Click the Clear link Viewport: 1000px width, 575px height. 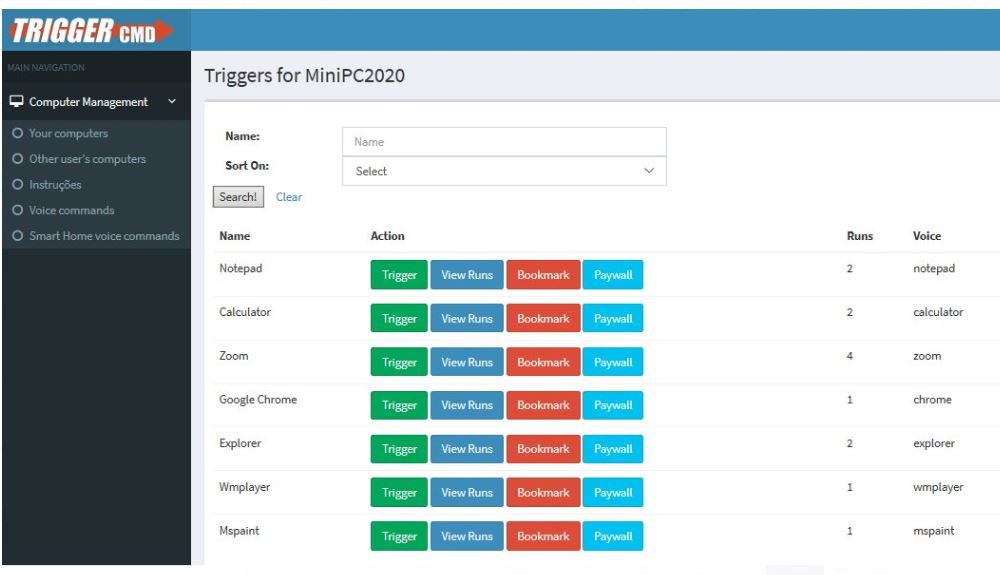point(289,197)
